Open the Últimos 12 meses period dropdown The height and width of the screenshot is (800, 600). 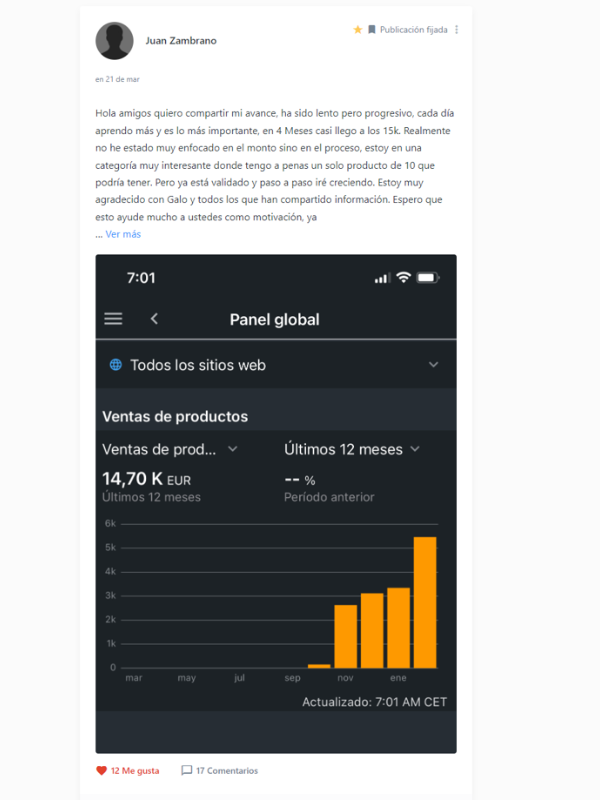tap(415, 449)
